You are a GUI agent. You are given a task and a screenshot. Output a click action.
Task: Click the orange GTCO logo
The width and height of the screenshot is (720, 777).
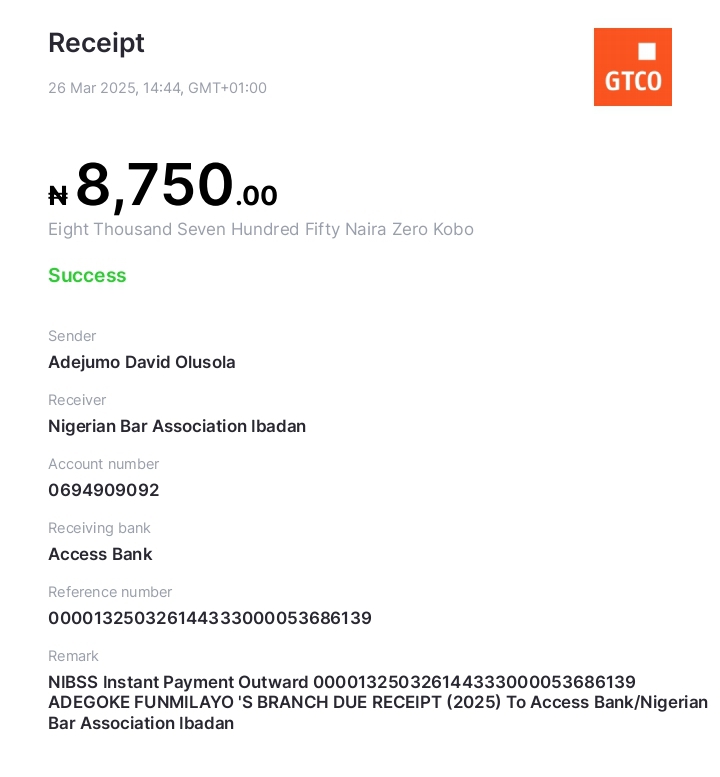(632, 67)
